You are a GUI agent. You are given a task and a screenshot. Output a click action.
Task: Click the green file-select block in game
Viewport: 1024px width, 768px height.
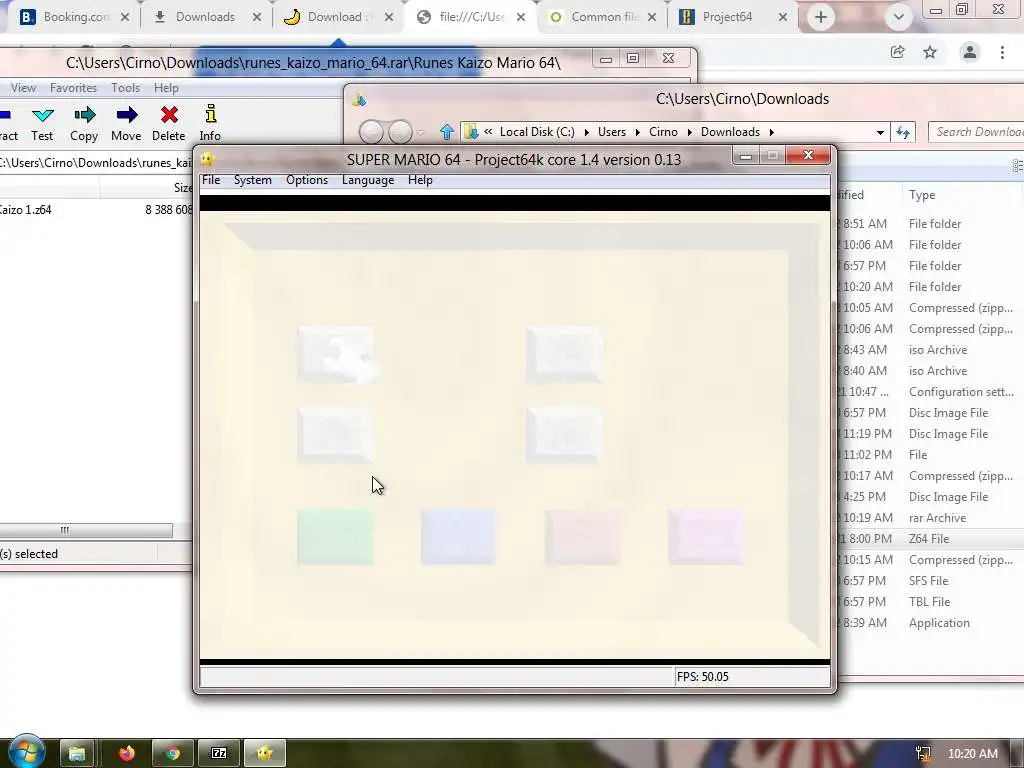[x=335, y=537]
